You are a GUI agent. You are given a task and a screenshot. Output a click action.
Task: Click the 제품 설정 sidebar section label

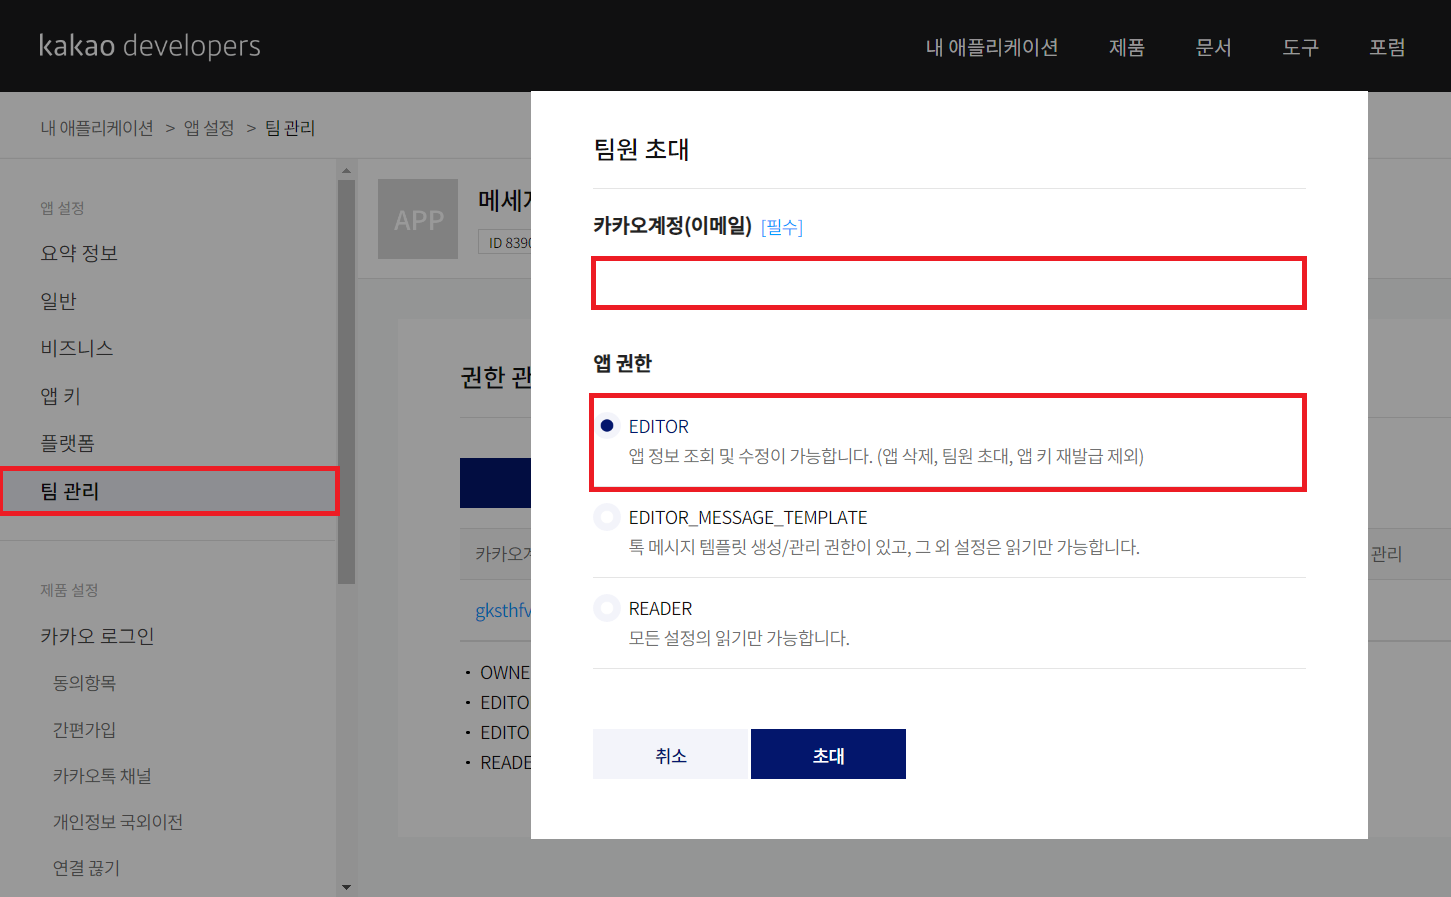69,590
